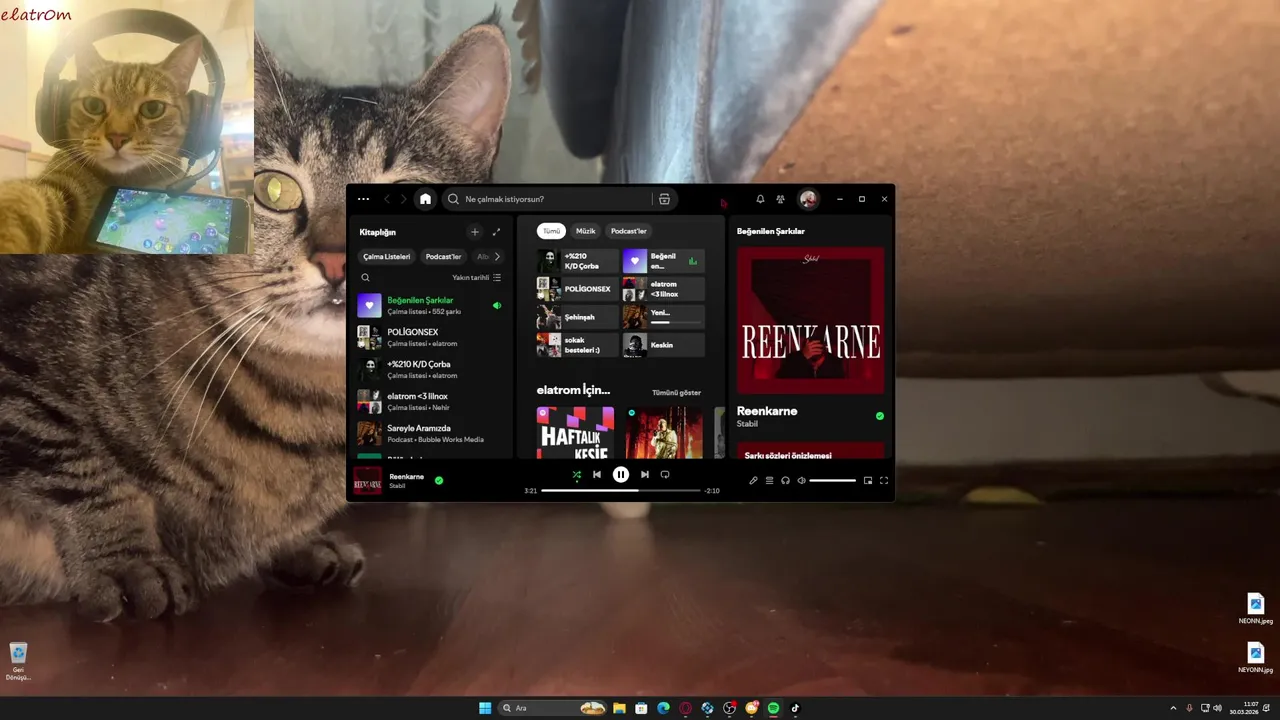Click the plus to create a playlist
Viewport: 1280px width, 720px height.
[x=475, y=232]
